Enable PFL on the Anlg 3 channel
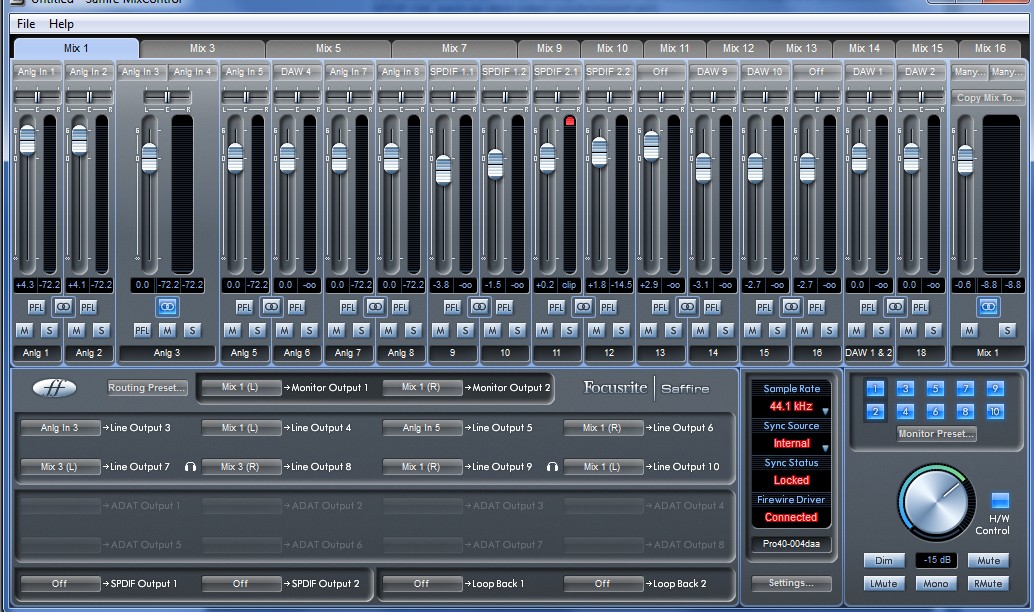Image resolution: width=1034 pixels, height=612 pixels. 142,330
